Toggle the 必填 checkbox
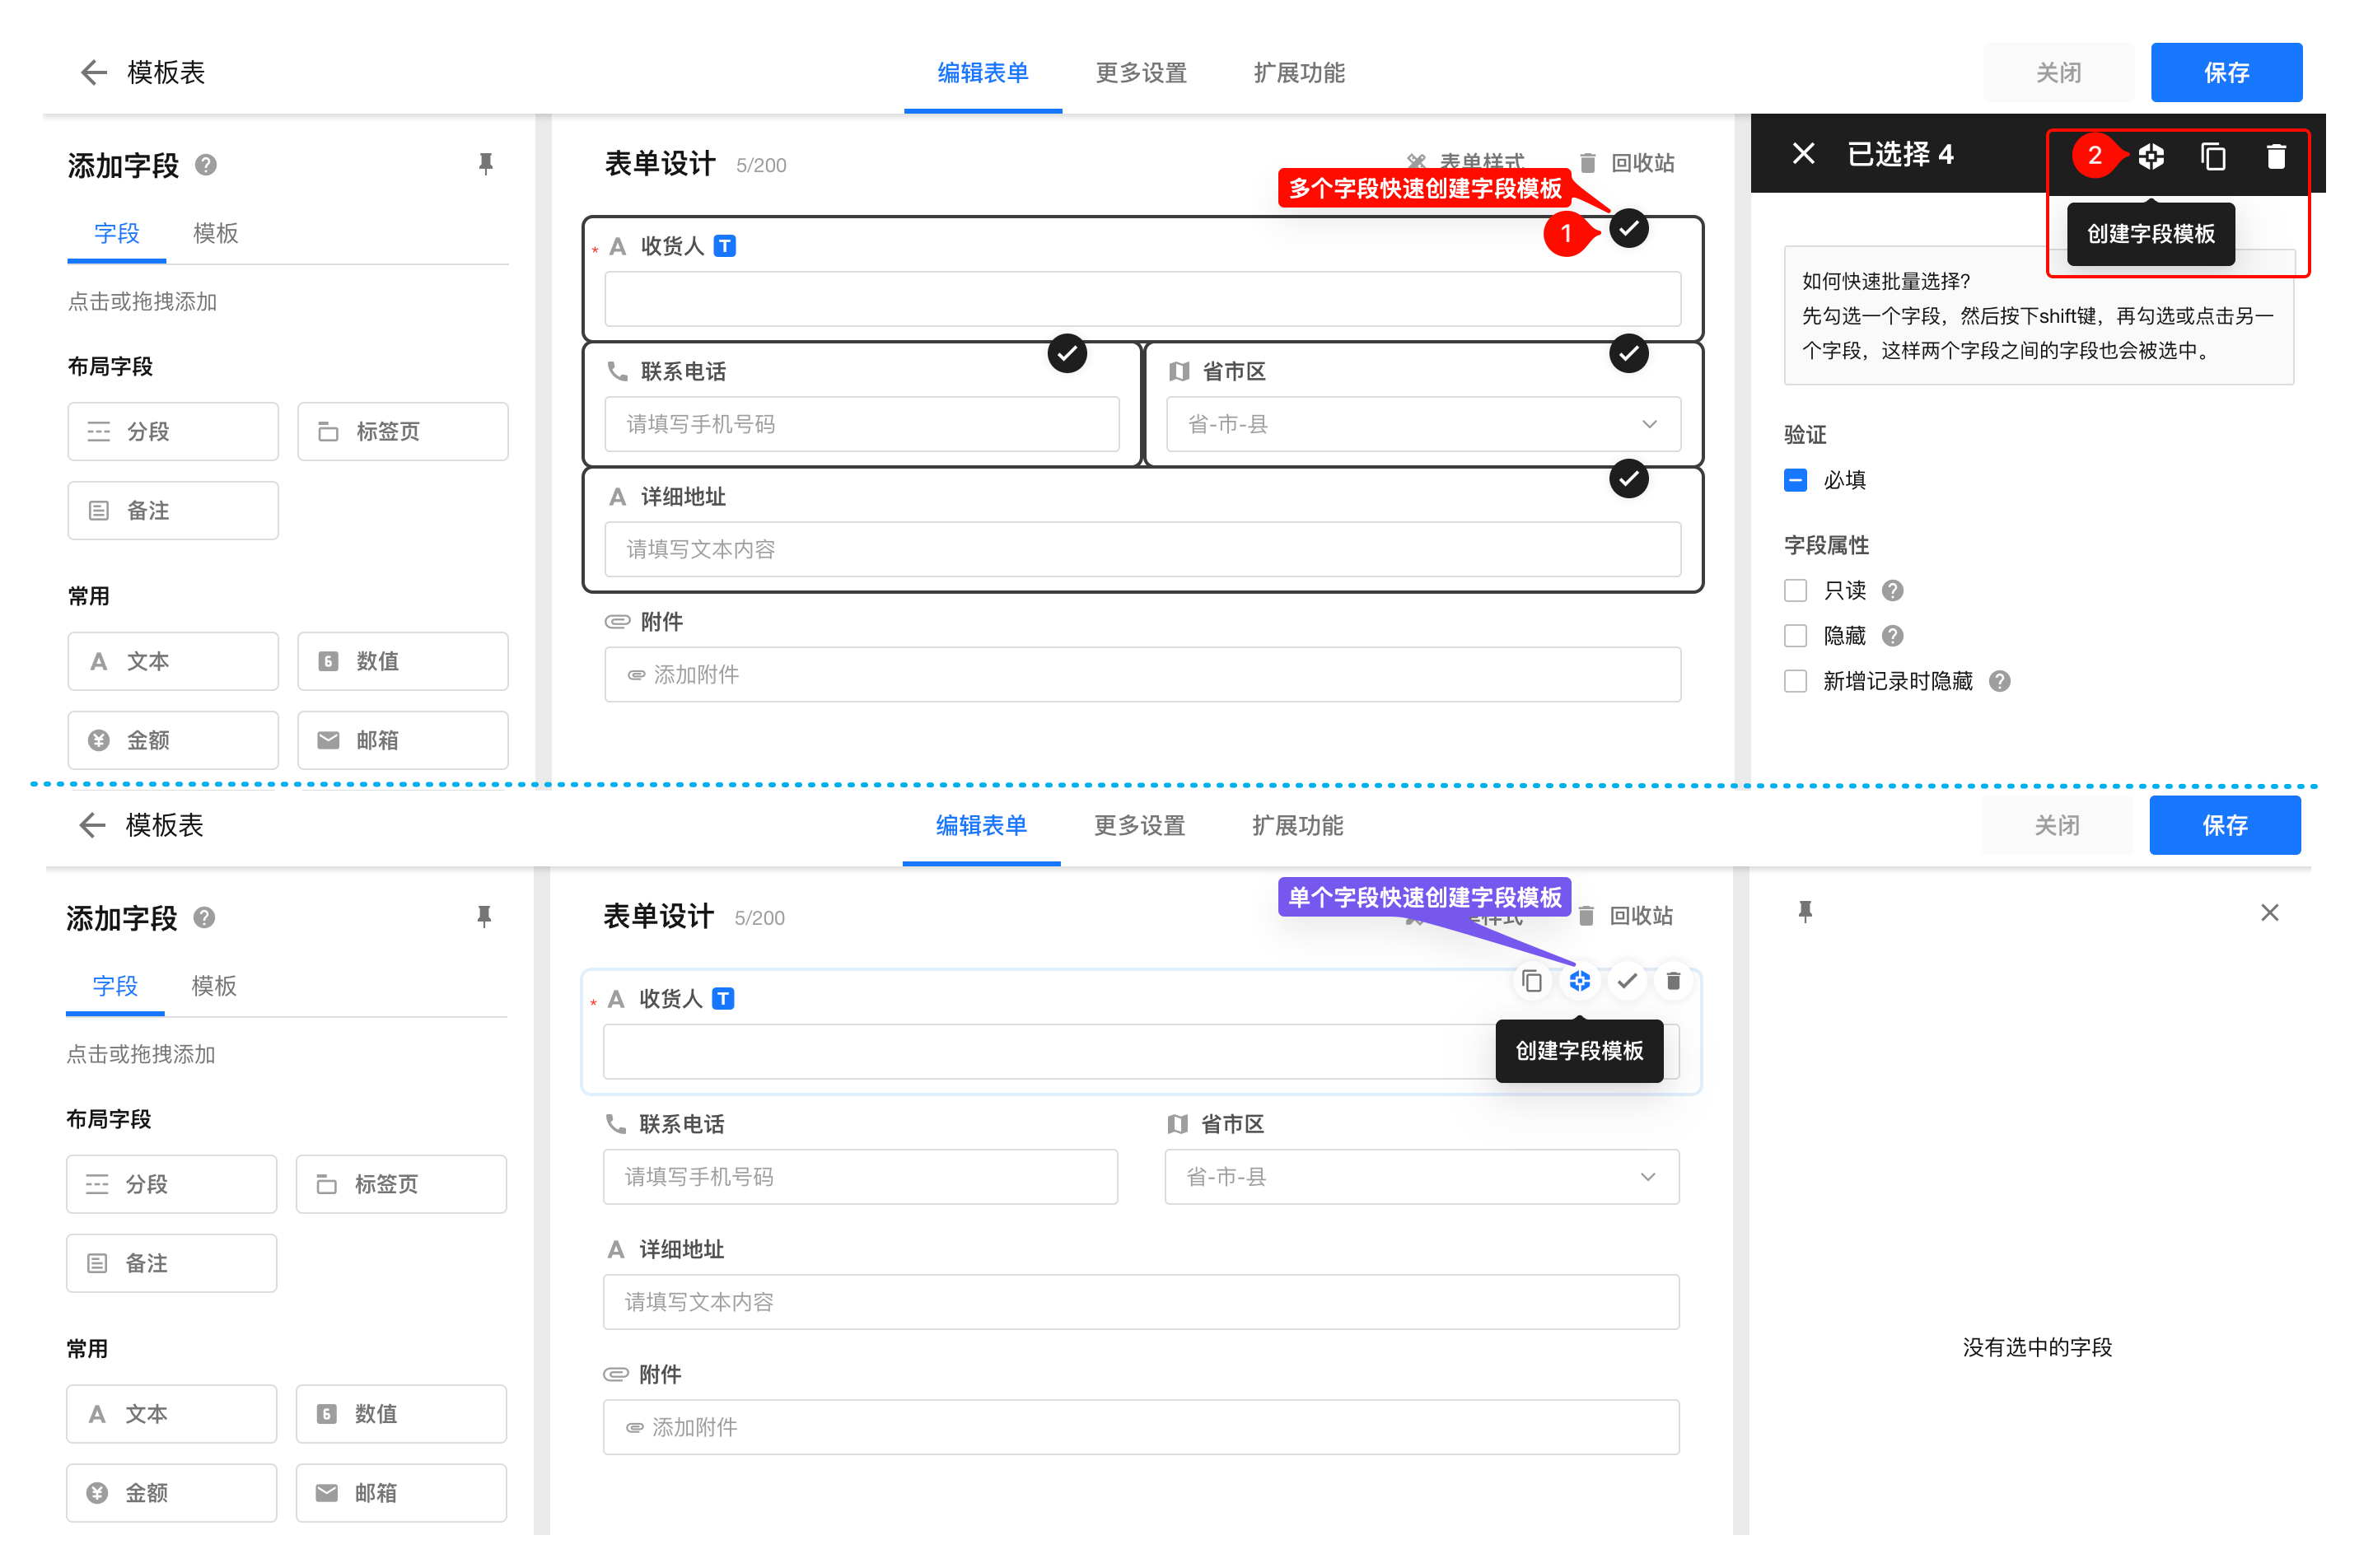 coord(1795,480)
